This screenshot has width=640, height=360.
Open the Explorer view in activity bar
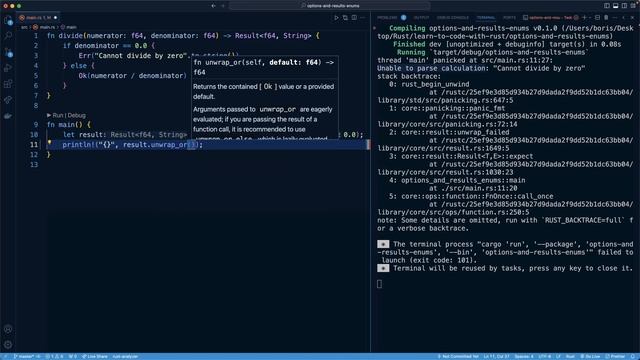pos(8,20)
